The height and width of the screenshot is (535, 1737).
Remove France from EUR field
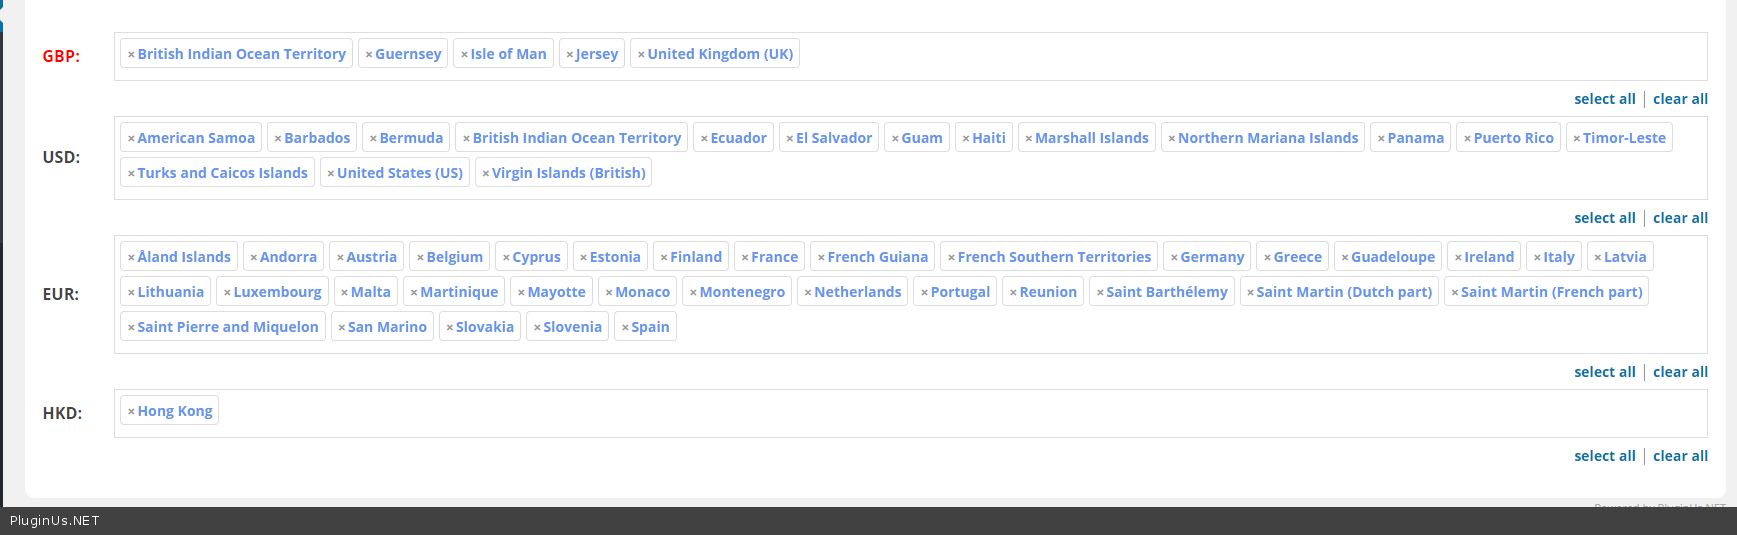tap(745, 258)
